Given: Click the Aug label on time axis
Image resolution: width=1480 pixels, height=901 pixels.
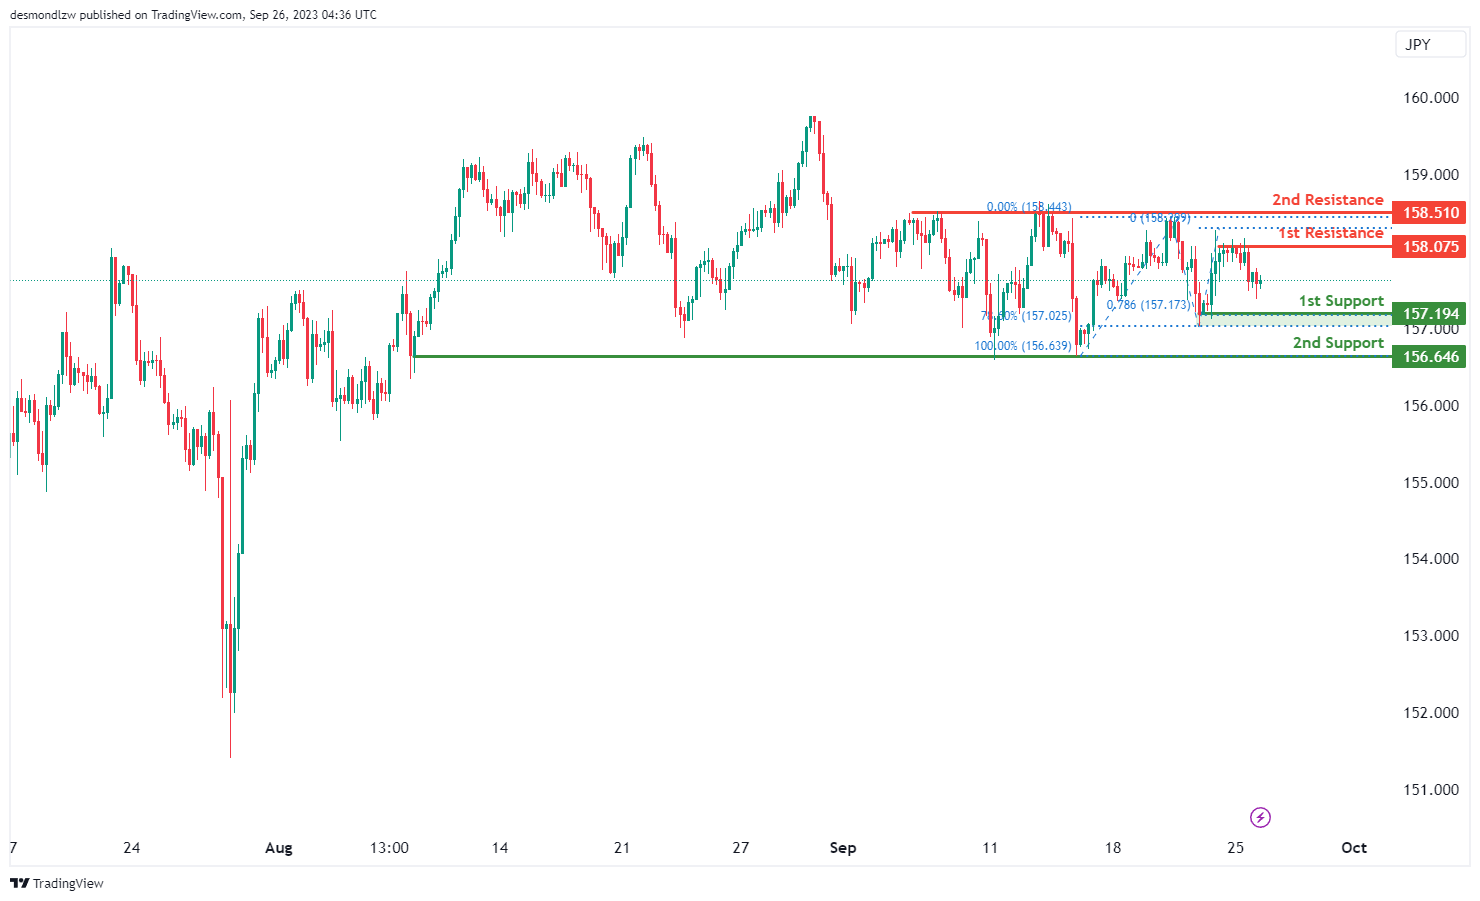Looking at the screenshot, I should pos(279,848).
